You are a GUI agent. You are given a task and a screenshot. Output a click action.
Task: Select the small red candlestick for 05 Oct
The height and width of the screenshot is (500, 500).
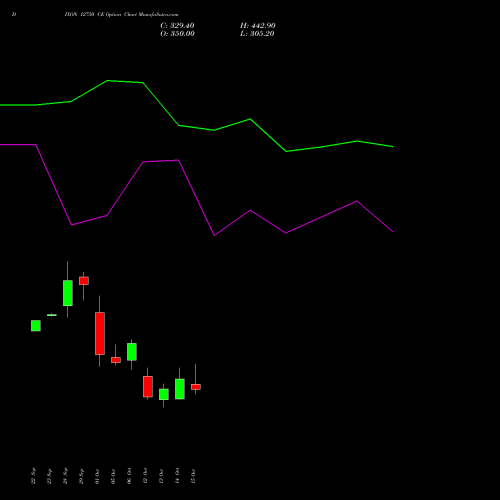[116, 360]
